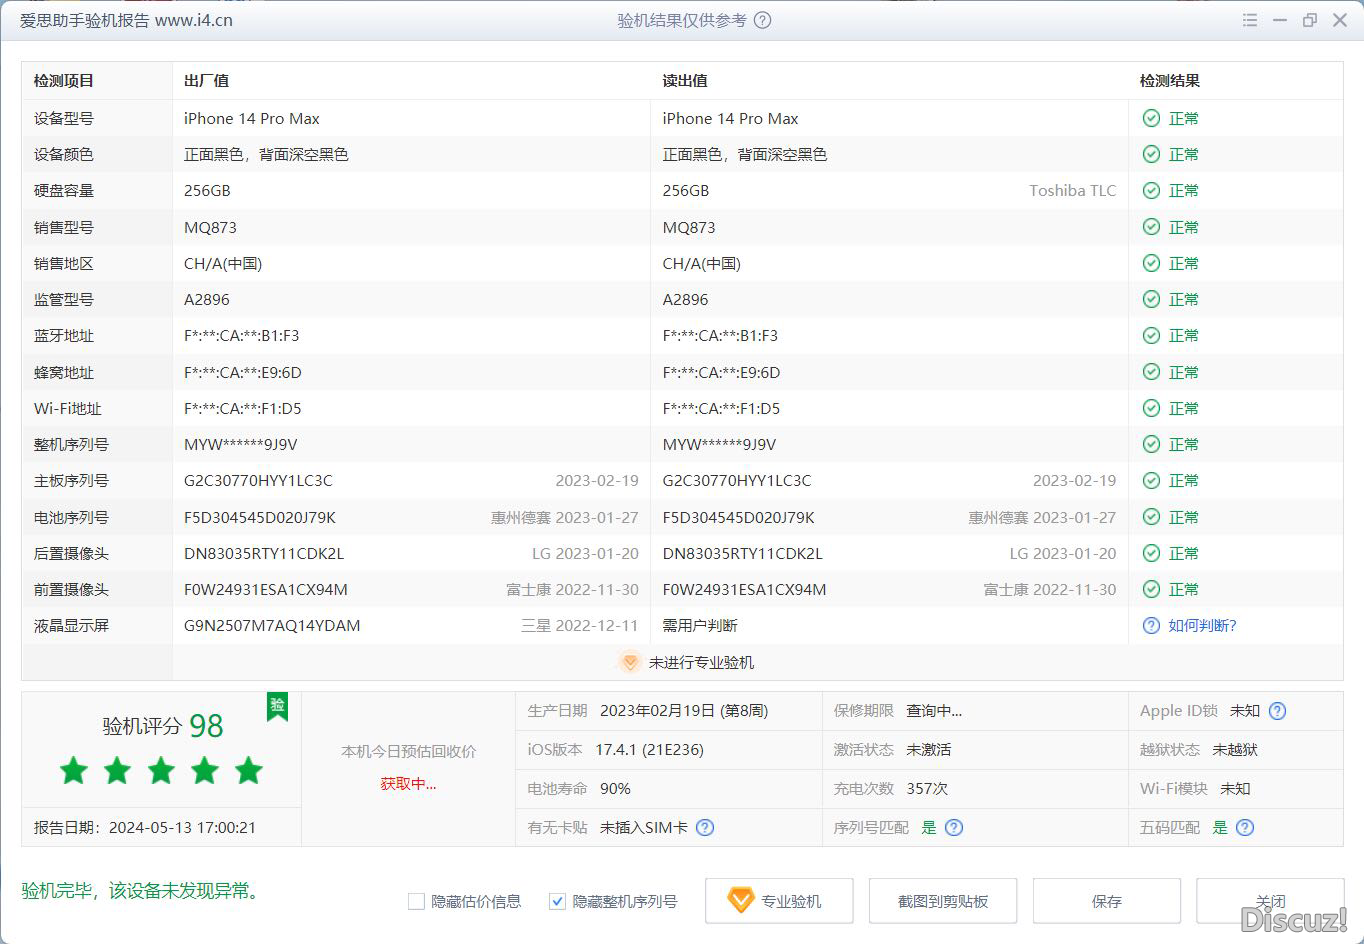This screenshot has height=944, width=1364.
Task: Select the 出厂值 column header
Action: (207, 81)
